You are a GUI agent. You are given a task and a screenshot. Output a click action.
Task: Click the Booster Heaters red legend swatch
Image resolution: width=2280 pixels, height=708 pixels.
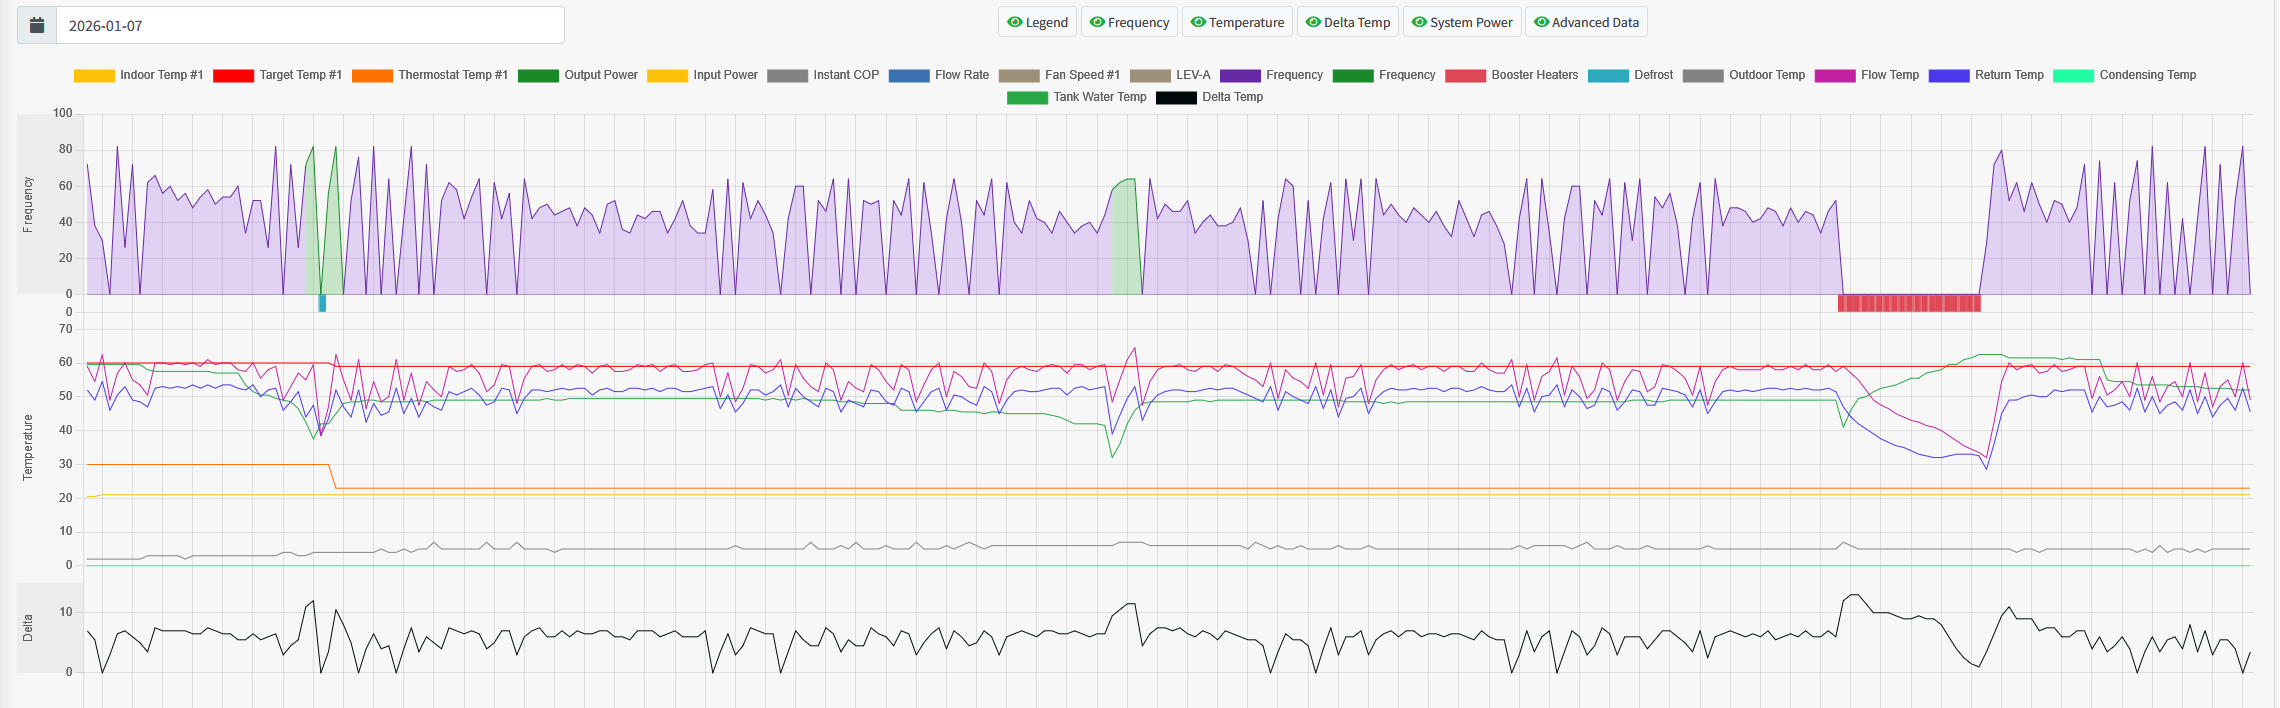(1465, 75)
